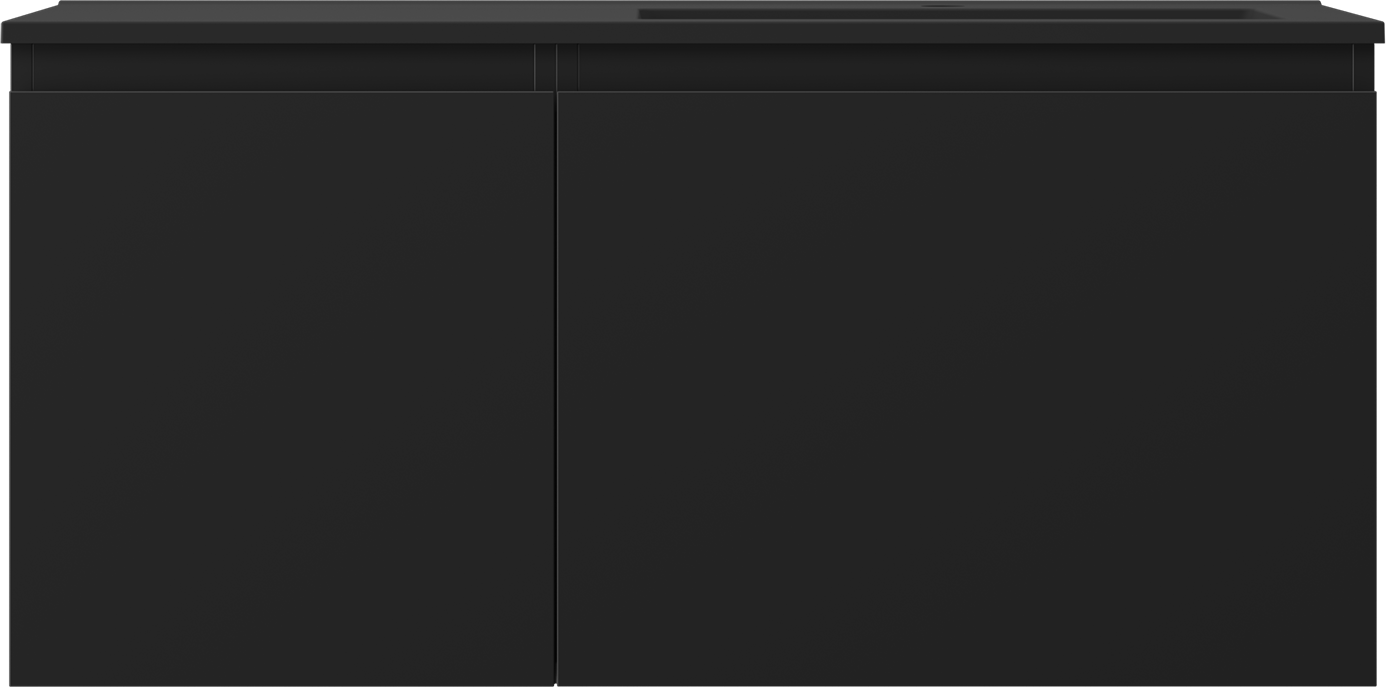Select the right handle-recess strip under the basin
This screenshot has height=687, width=1386.
pyautogui.click(x=965, y=67)
